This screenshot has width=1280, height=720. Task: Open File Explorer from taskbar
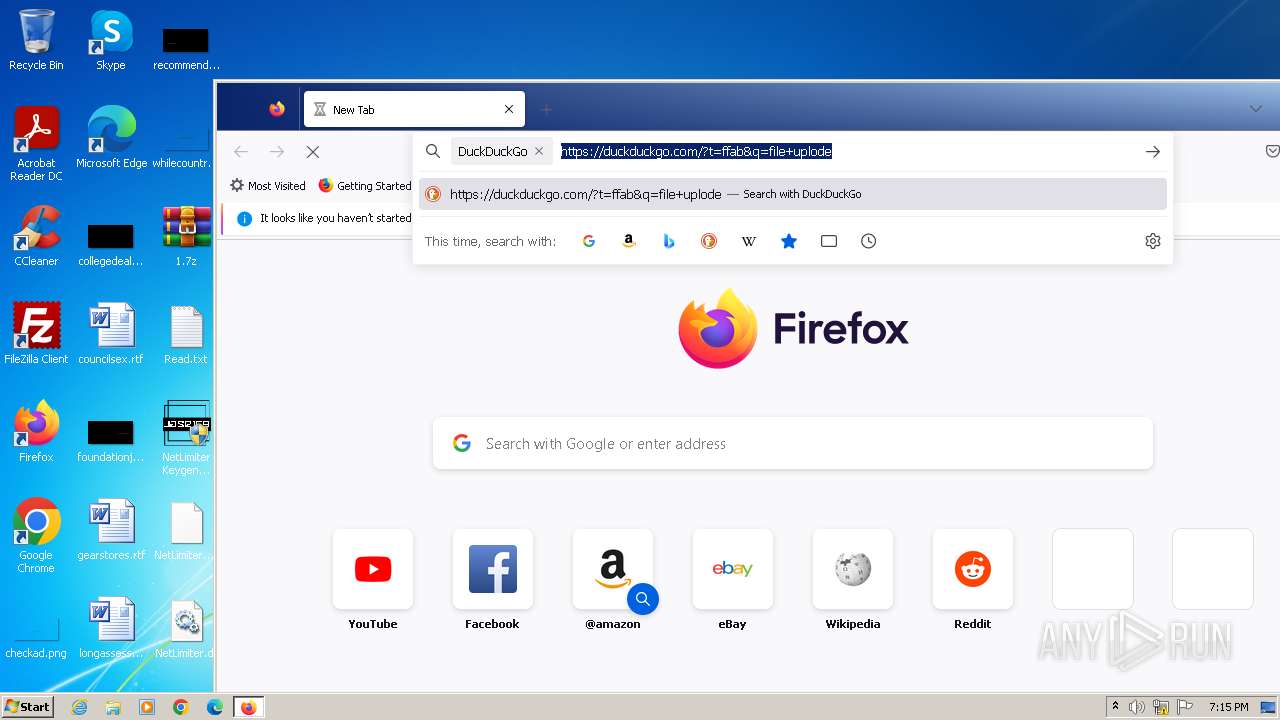tap(113, 707)
